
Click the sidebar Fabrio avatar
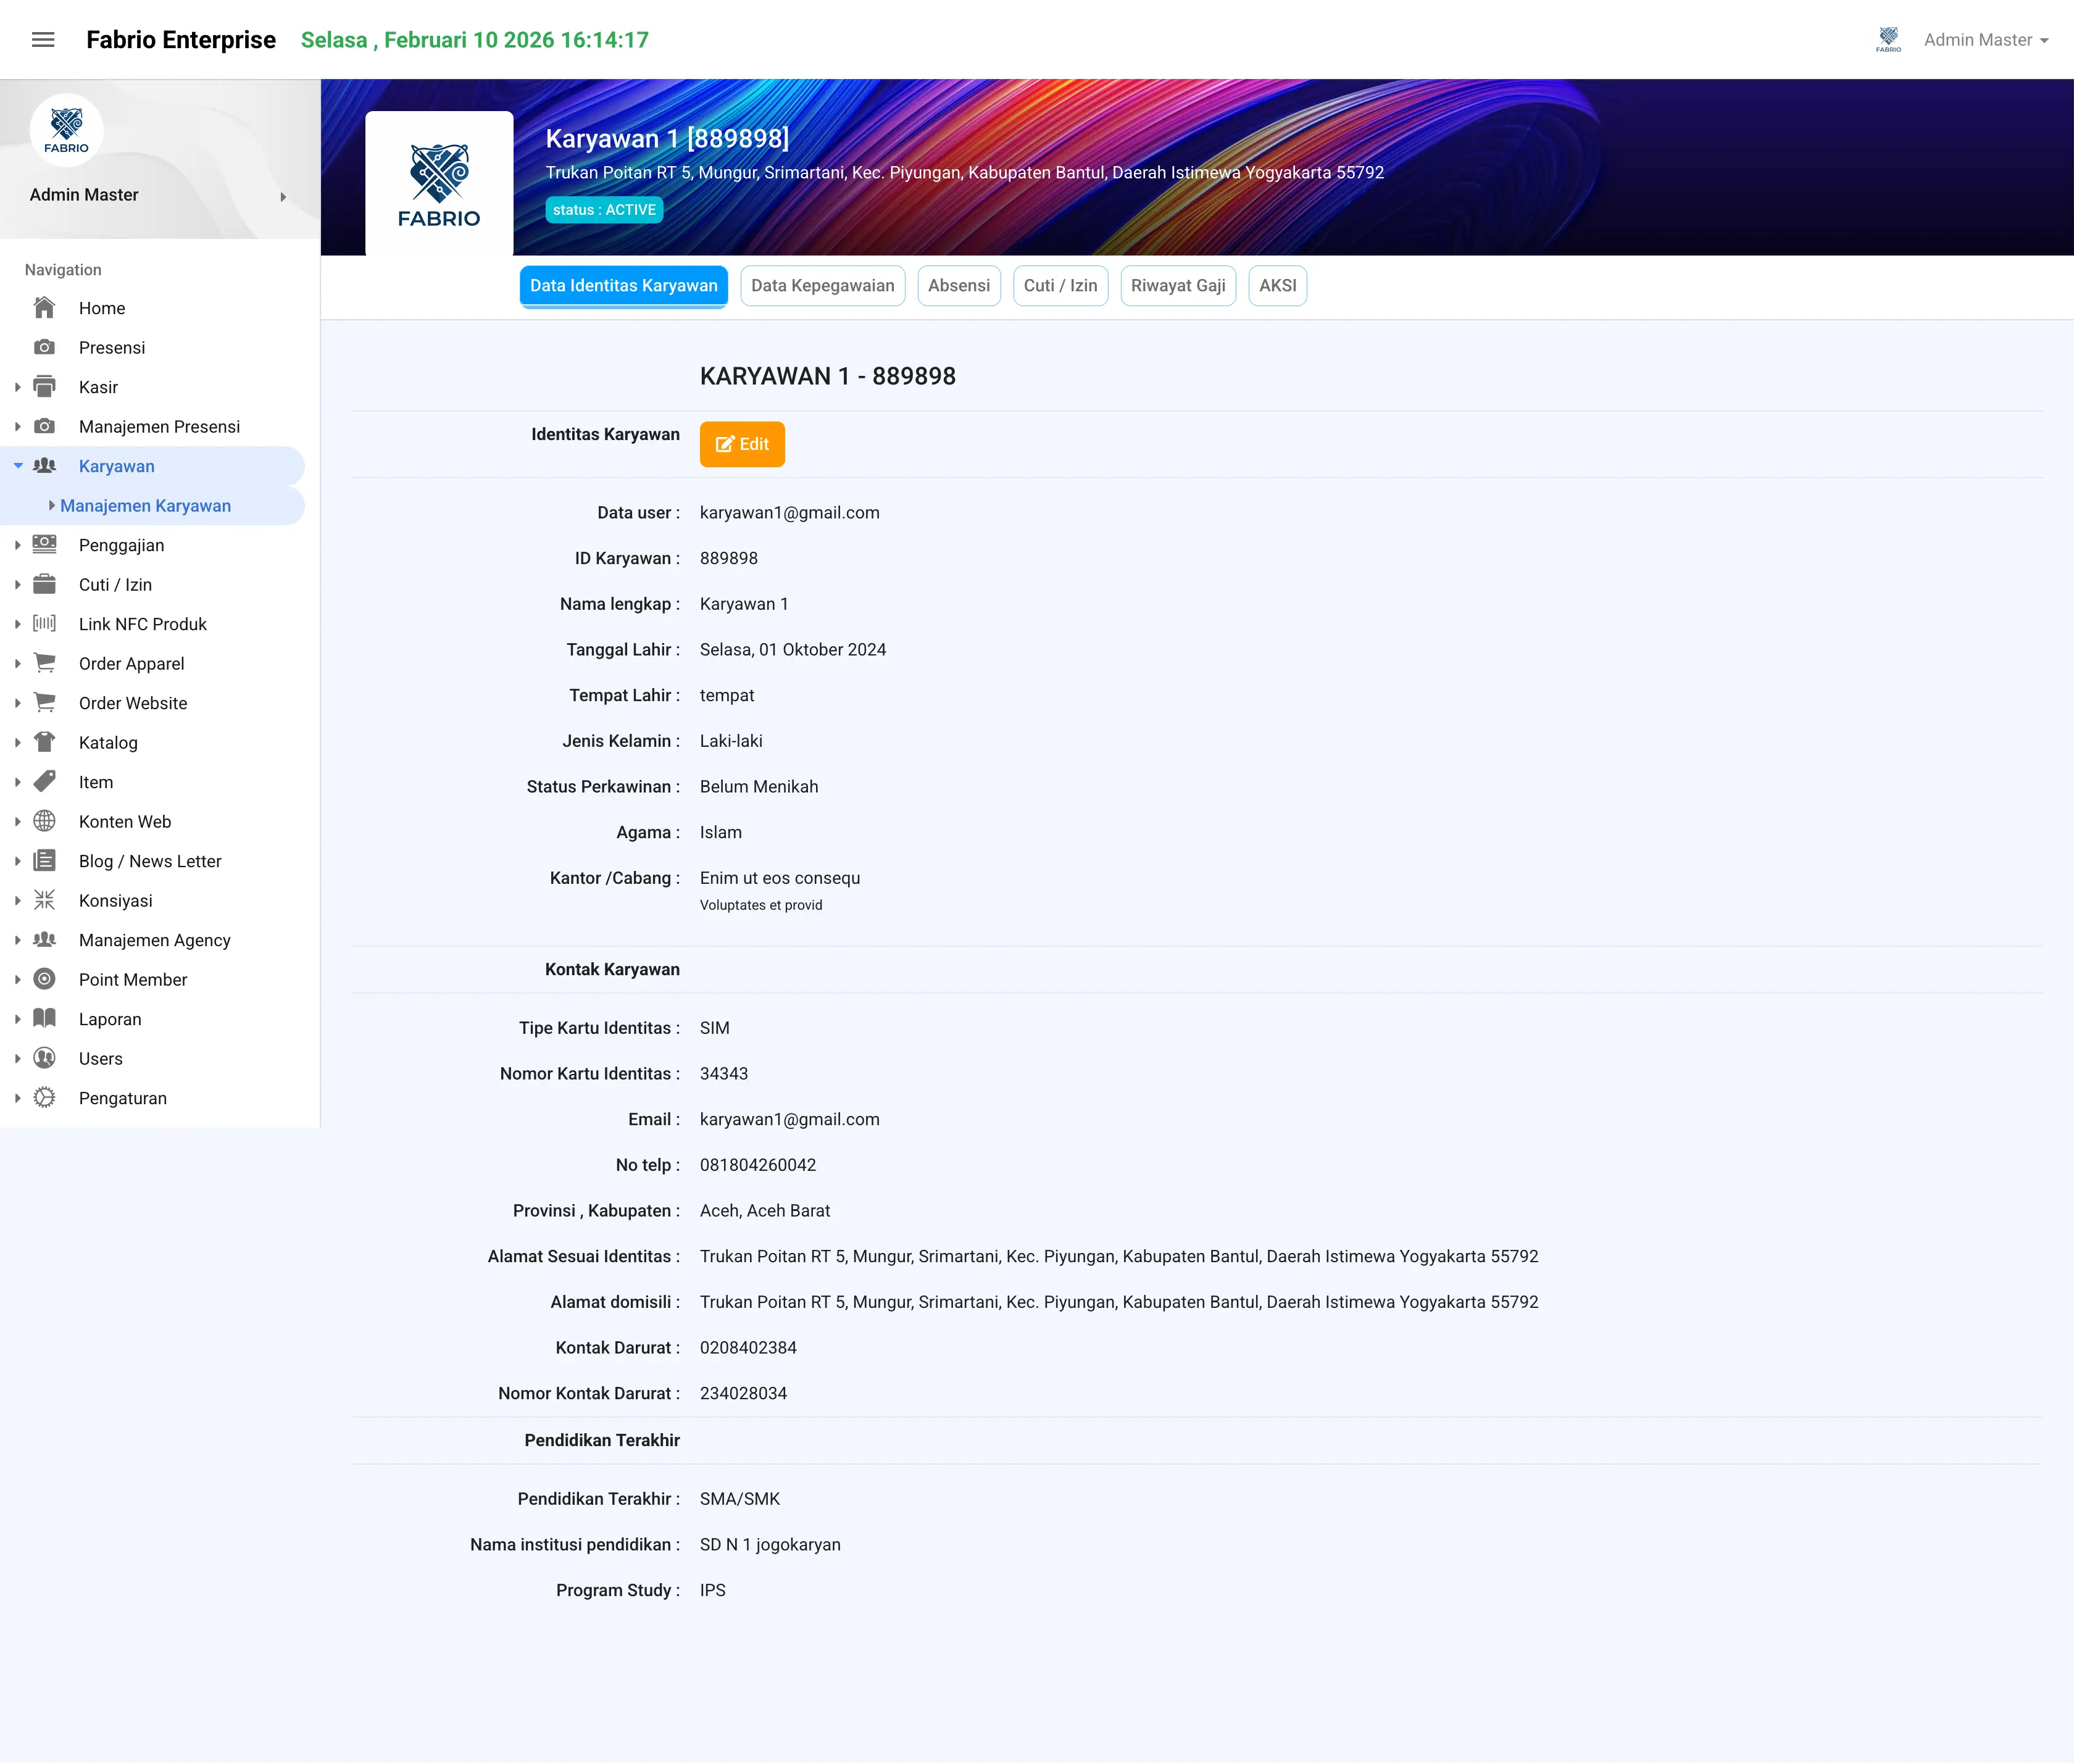click(66, 130)
